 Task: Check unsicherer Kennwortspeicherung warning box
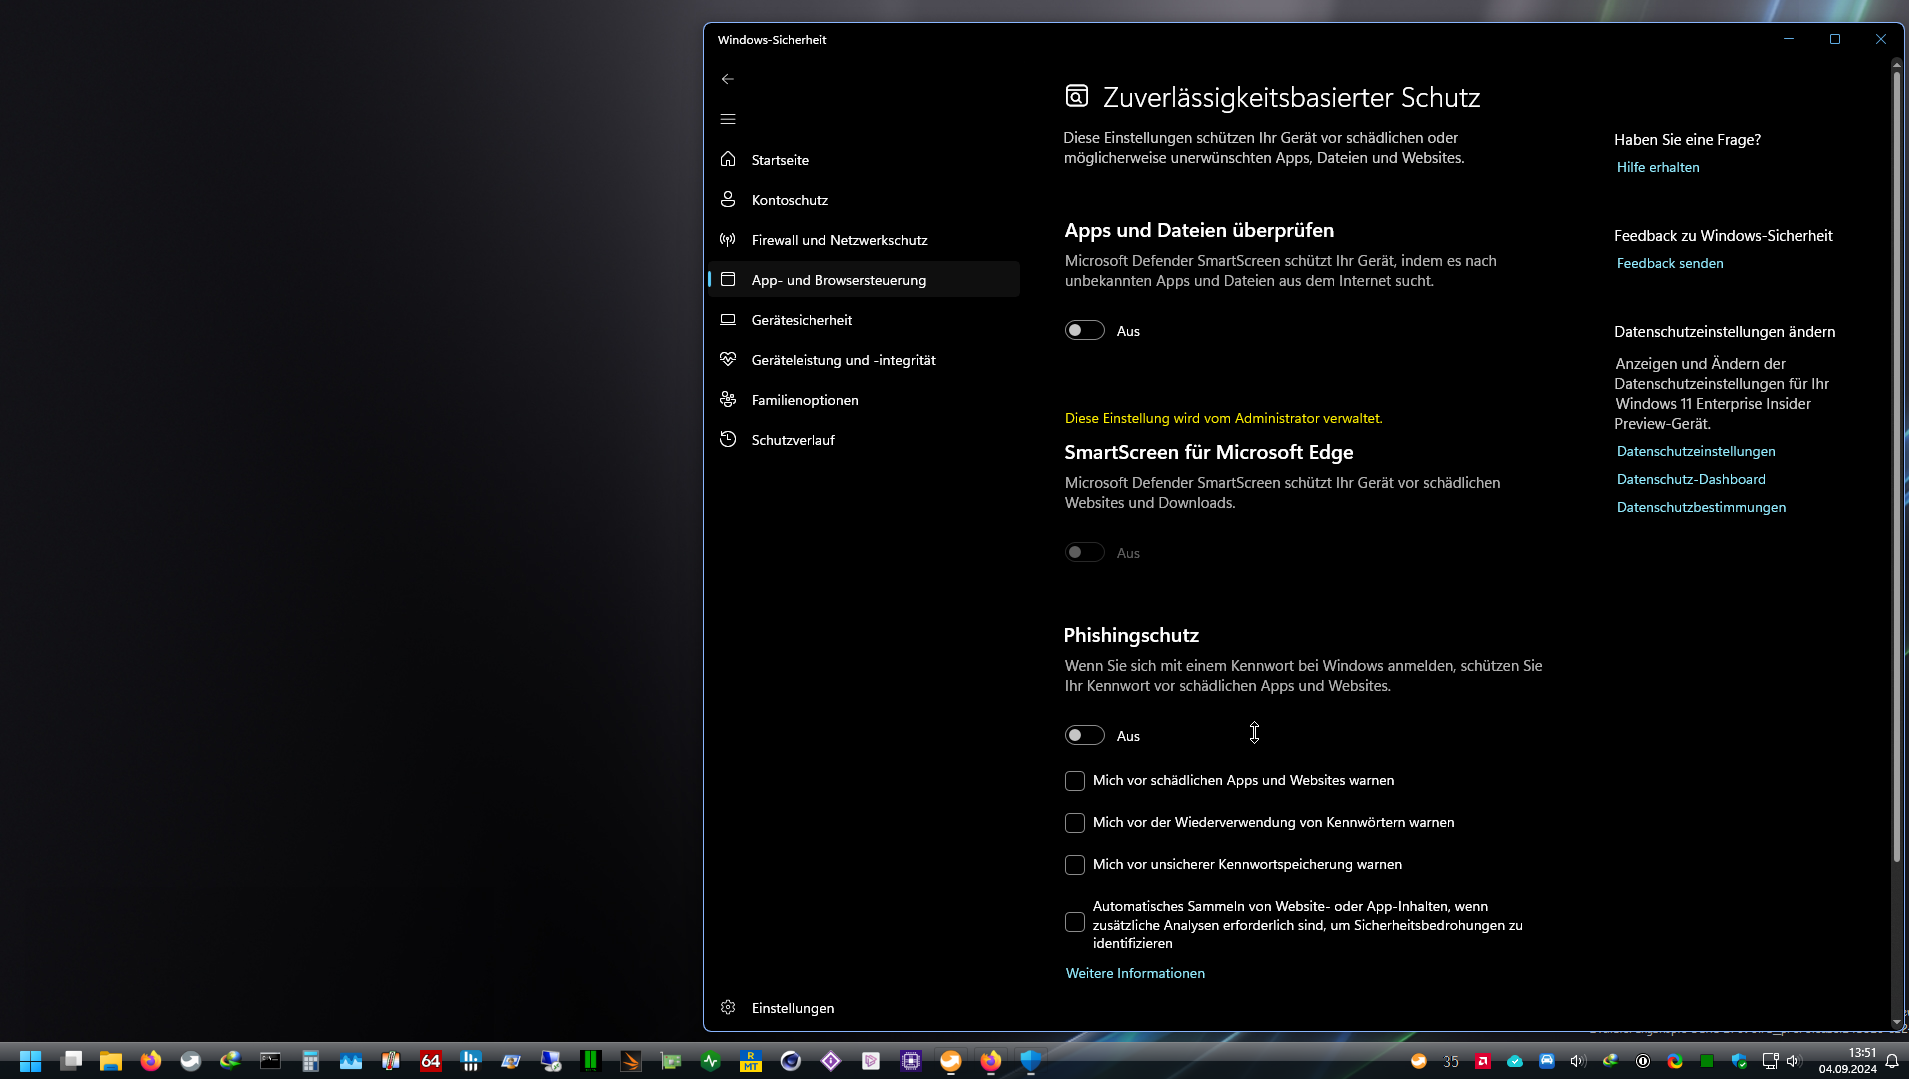(1075, 865)
